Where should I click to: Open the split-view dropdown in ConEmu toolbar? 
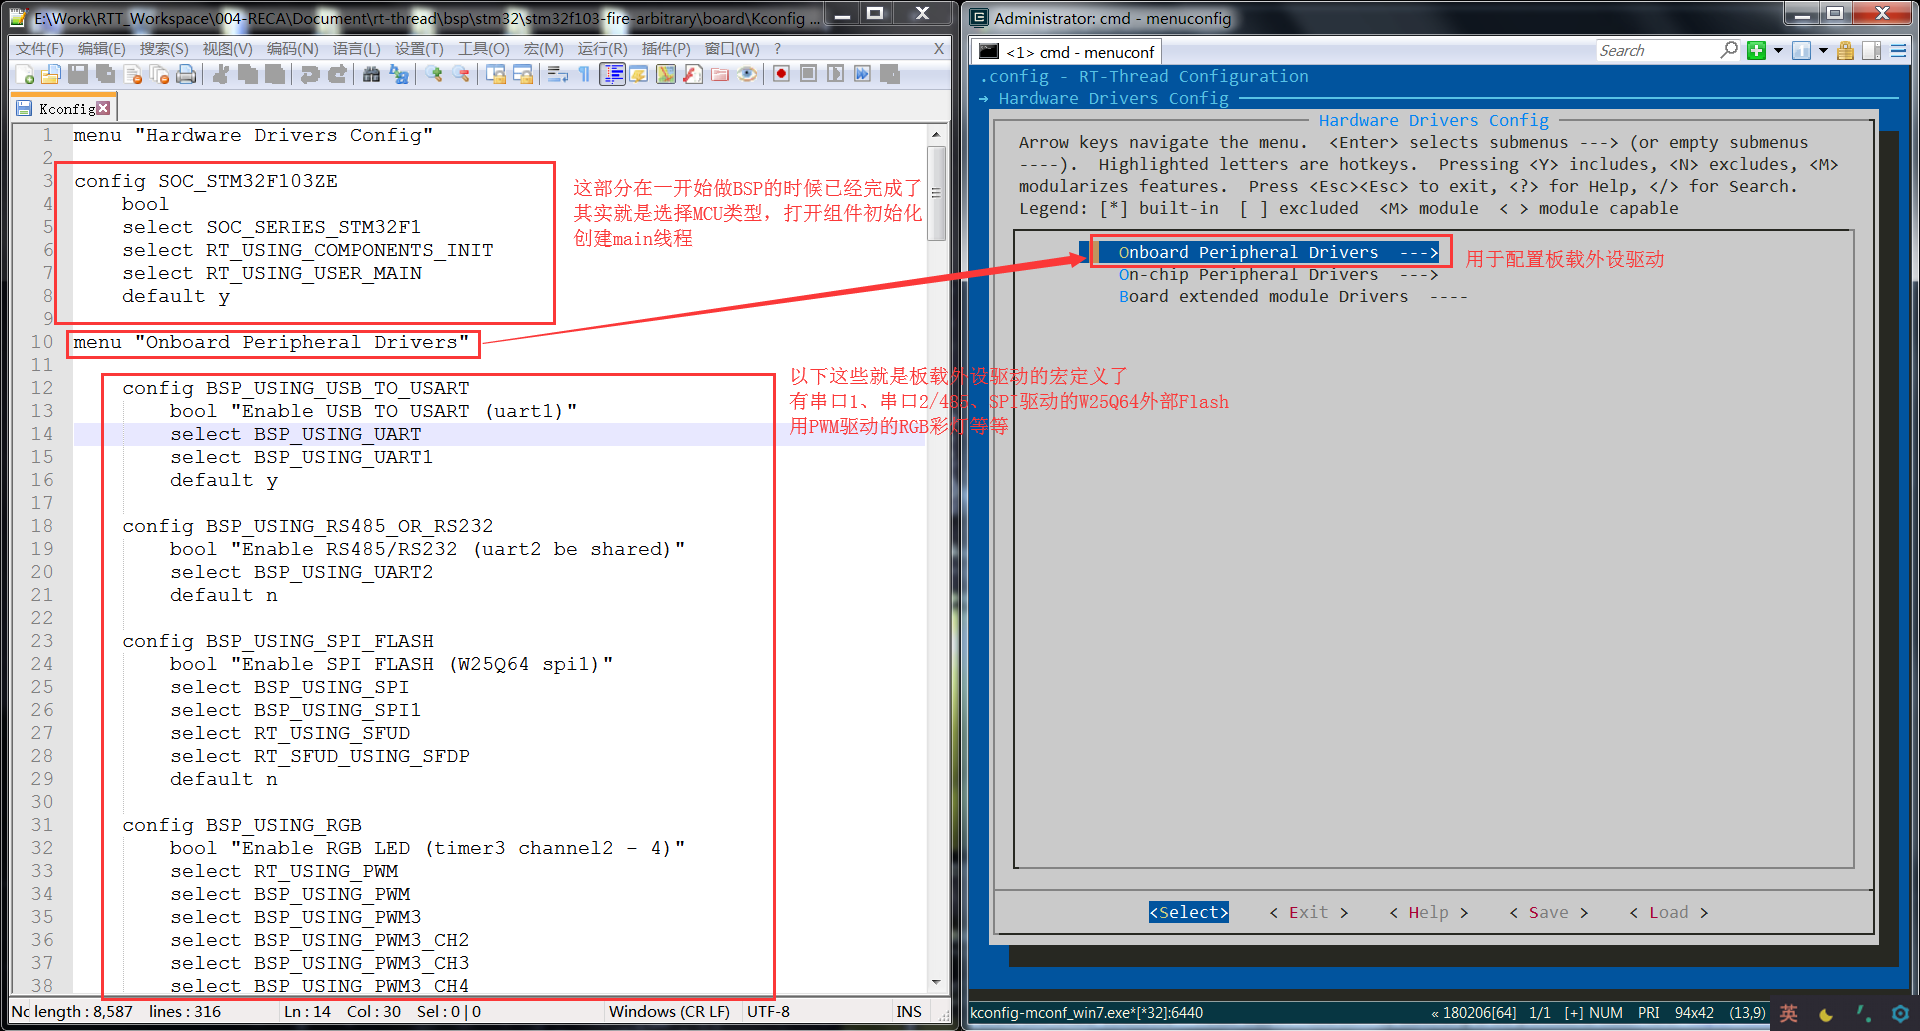point(1822,51)
